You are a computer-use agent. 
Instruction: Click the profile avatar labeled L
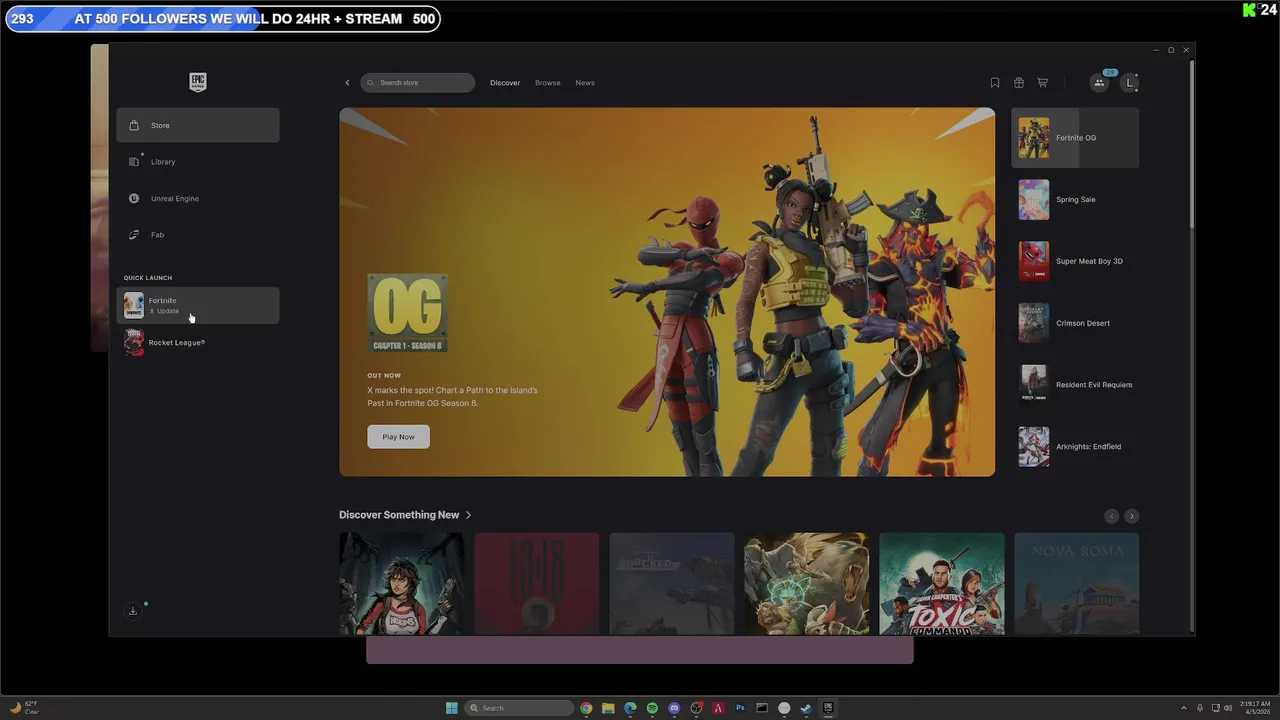[1130, 83]
